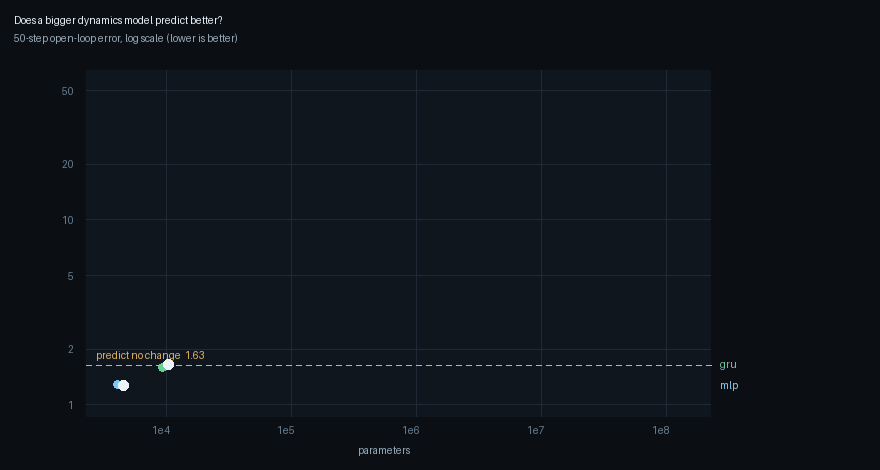The width and height of the screenshot is (880, 470).
Task: Click the x-axis tick label '1e6'
Action: pyautogui.click(x=411, y=431)
